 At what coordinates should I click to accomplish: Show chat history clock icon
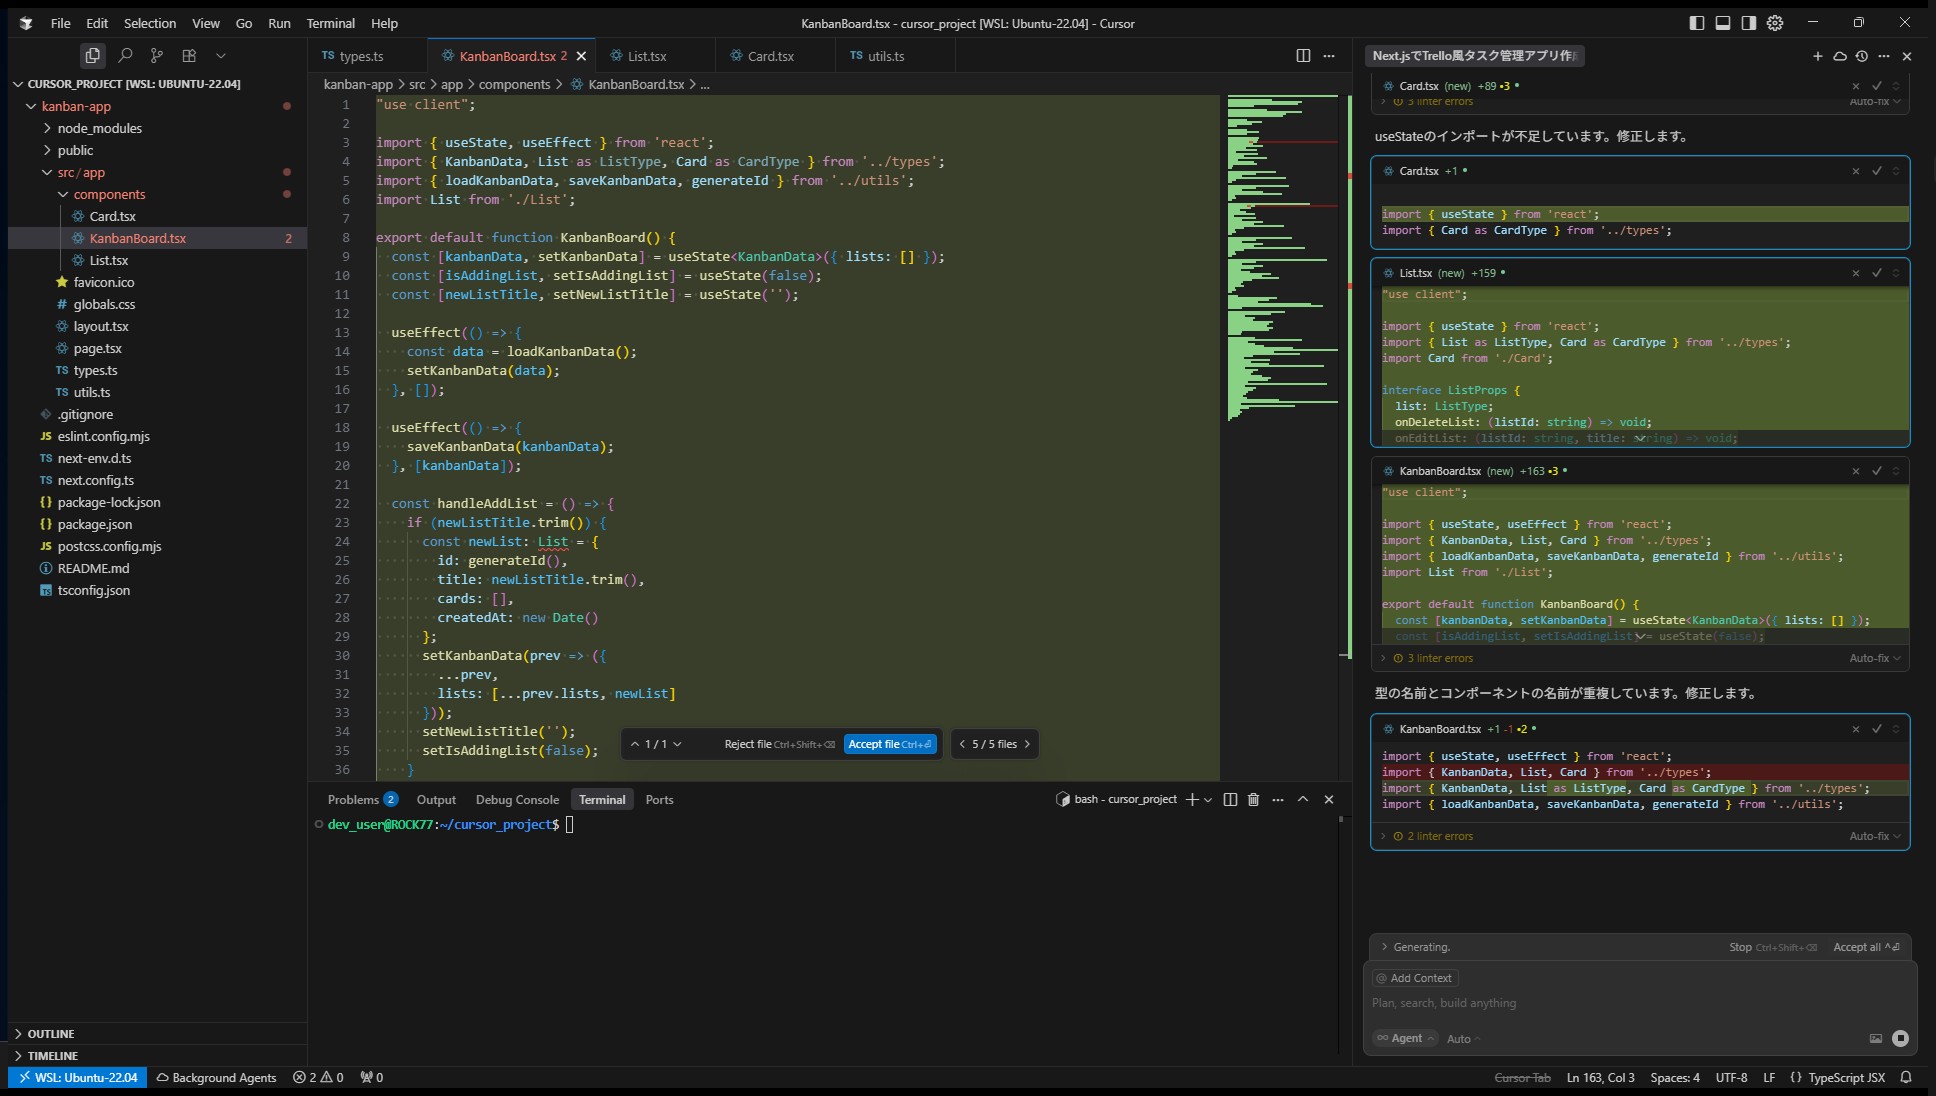tap(1861, 56)
